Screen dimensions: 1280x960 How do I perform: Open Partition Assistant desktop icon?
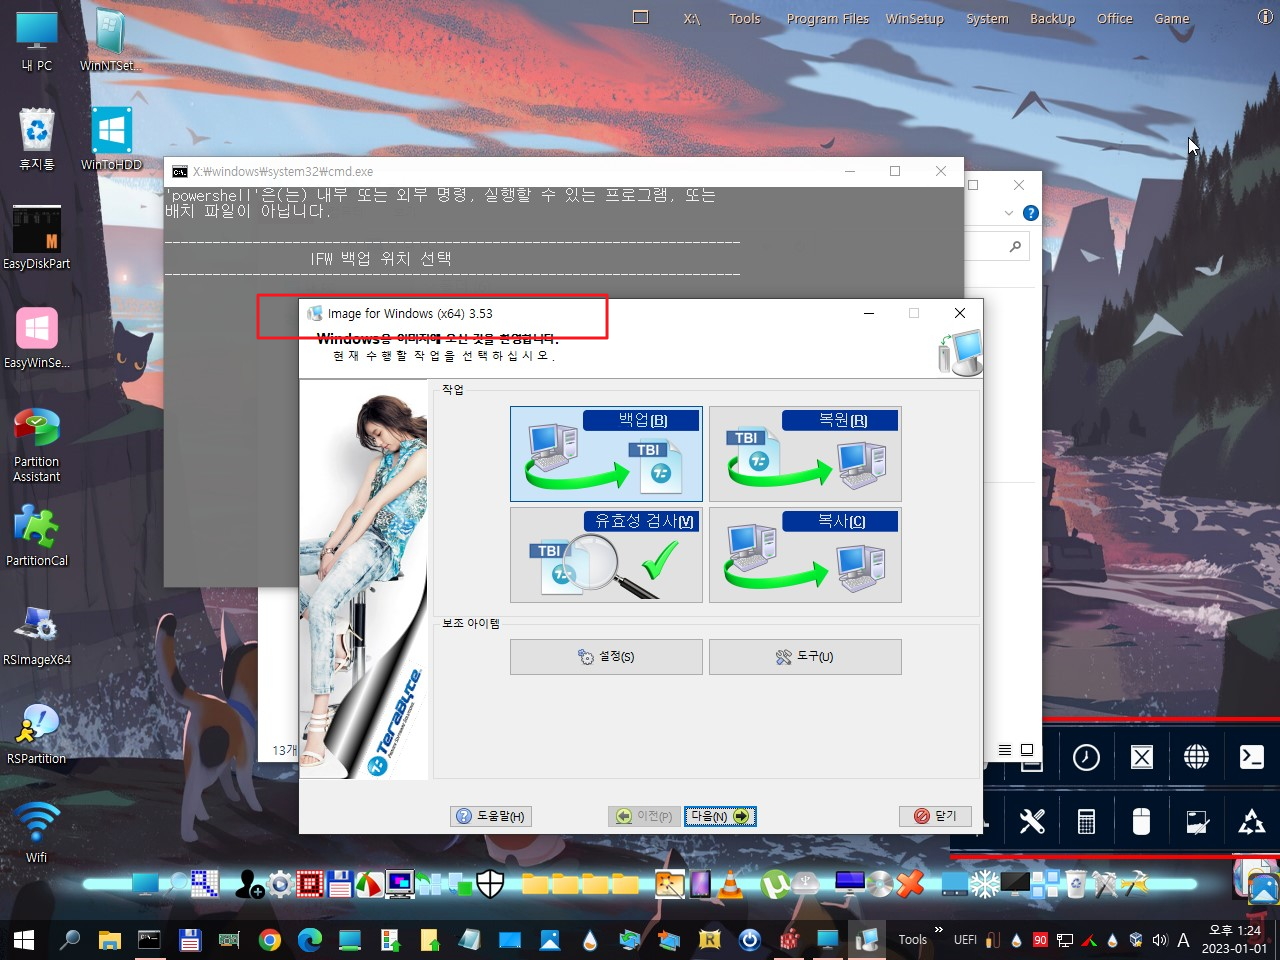click(37, 445)
